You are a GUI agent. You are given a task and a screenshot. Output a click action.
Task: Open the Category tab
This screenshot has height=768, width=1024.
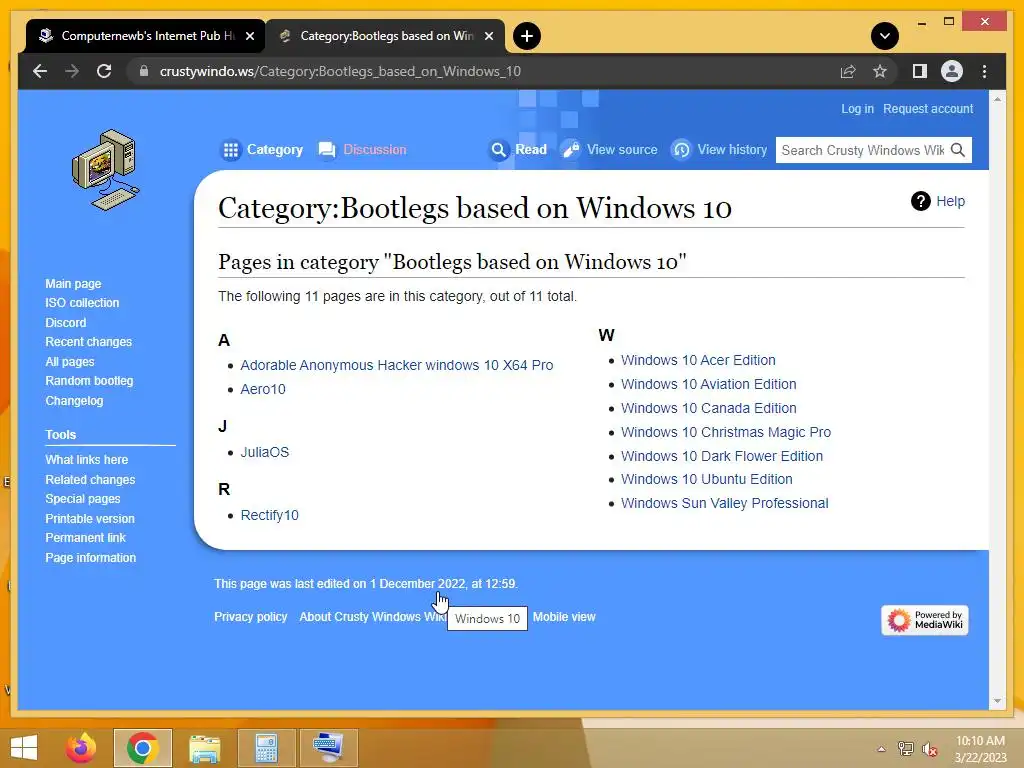click(x=274, y=150)
